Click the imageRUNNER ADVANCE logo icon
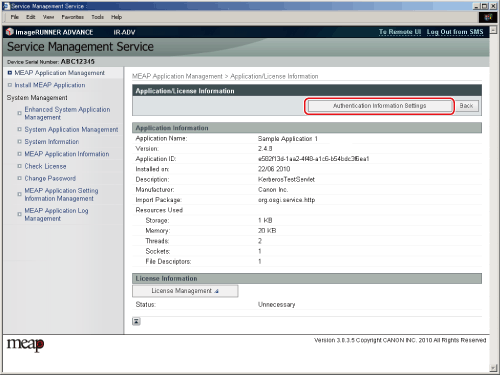Screen dimensions: 500x375 10,32
